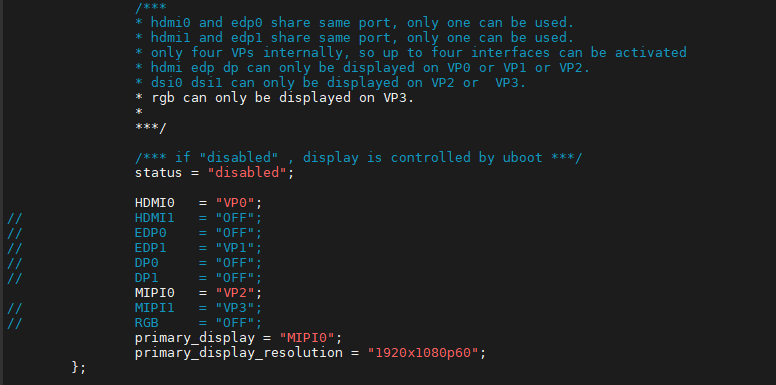Click the uboot display control comment
The height and width of the screenshot is (385, 776).
click(359, 157)
